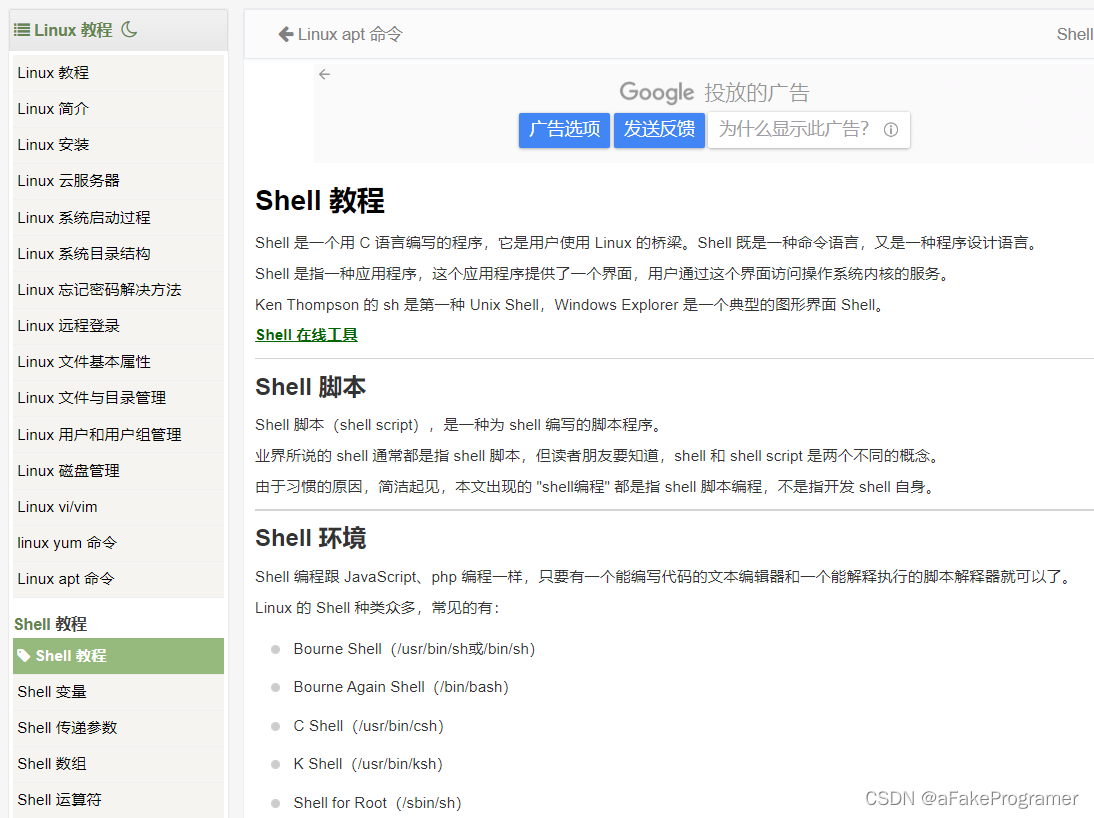This screenshot has width=1094, height=818.
Task: Click the CSDN @aFakeProgramer watermark
Action: [971, 798]
